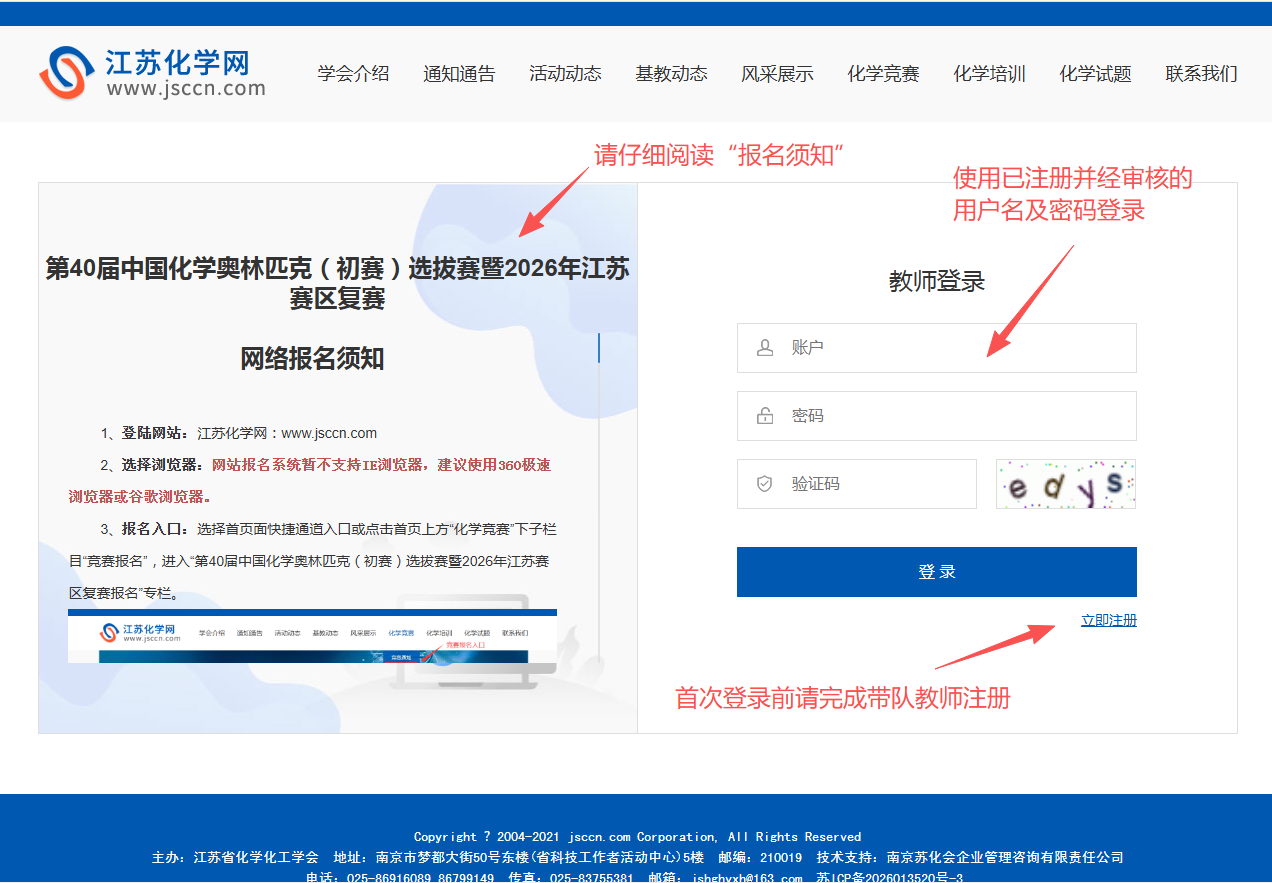Screen dimensions: 1272x883
Task: Focus the 账户 username input field
Action: point(937,348)
